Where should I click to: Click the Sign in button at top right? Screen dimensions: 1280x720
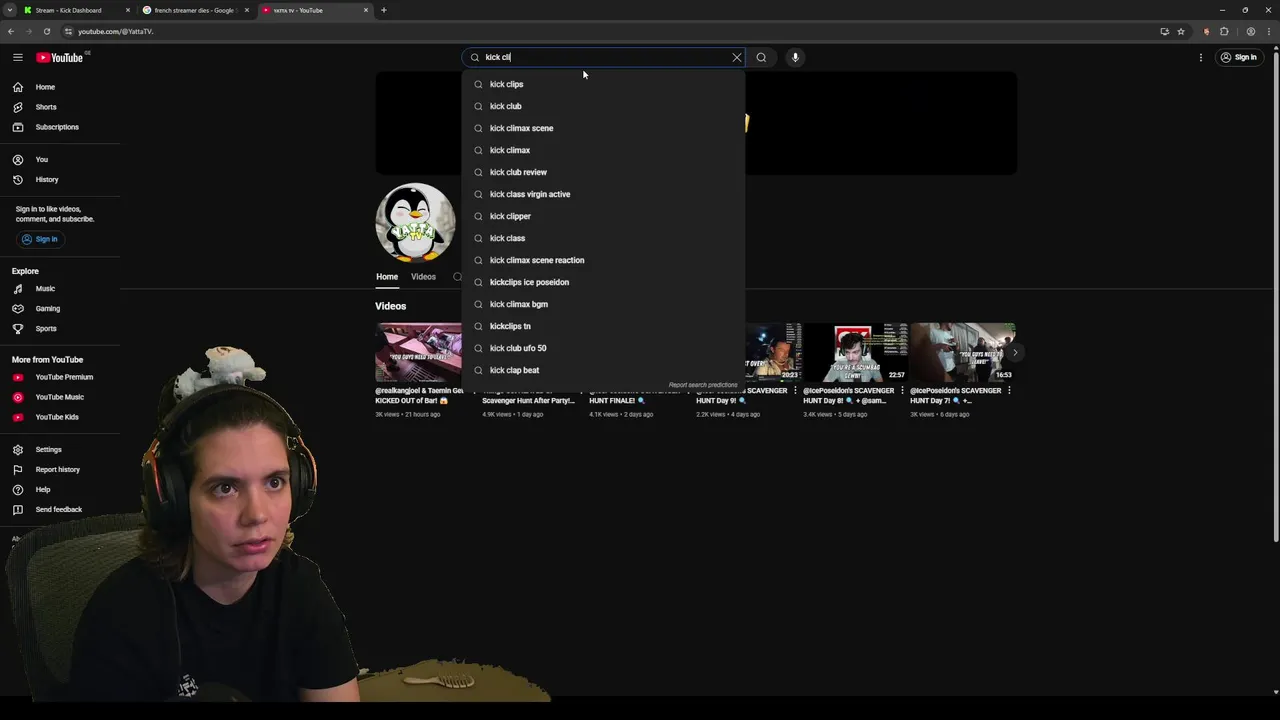pos(1239,57)
